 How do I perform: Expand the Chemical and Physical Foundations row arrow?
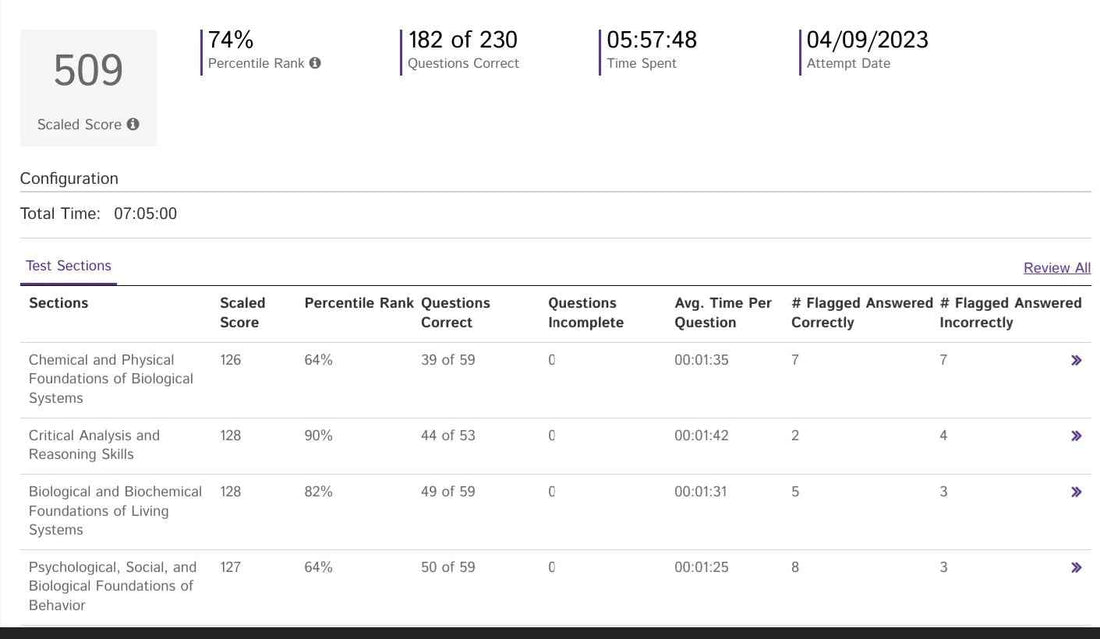[x=1076, y=360]
